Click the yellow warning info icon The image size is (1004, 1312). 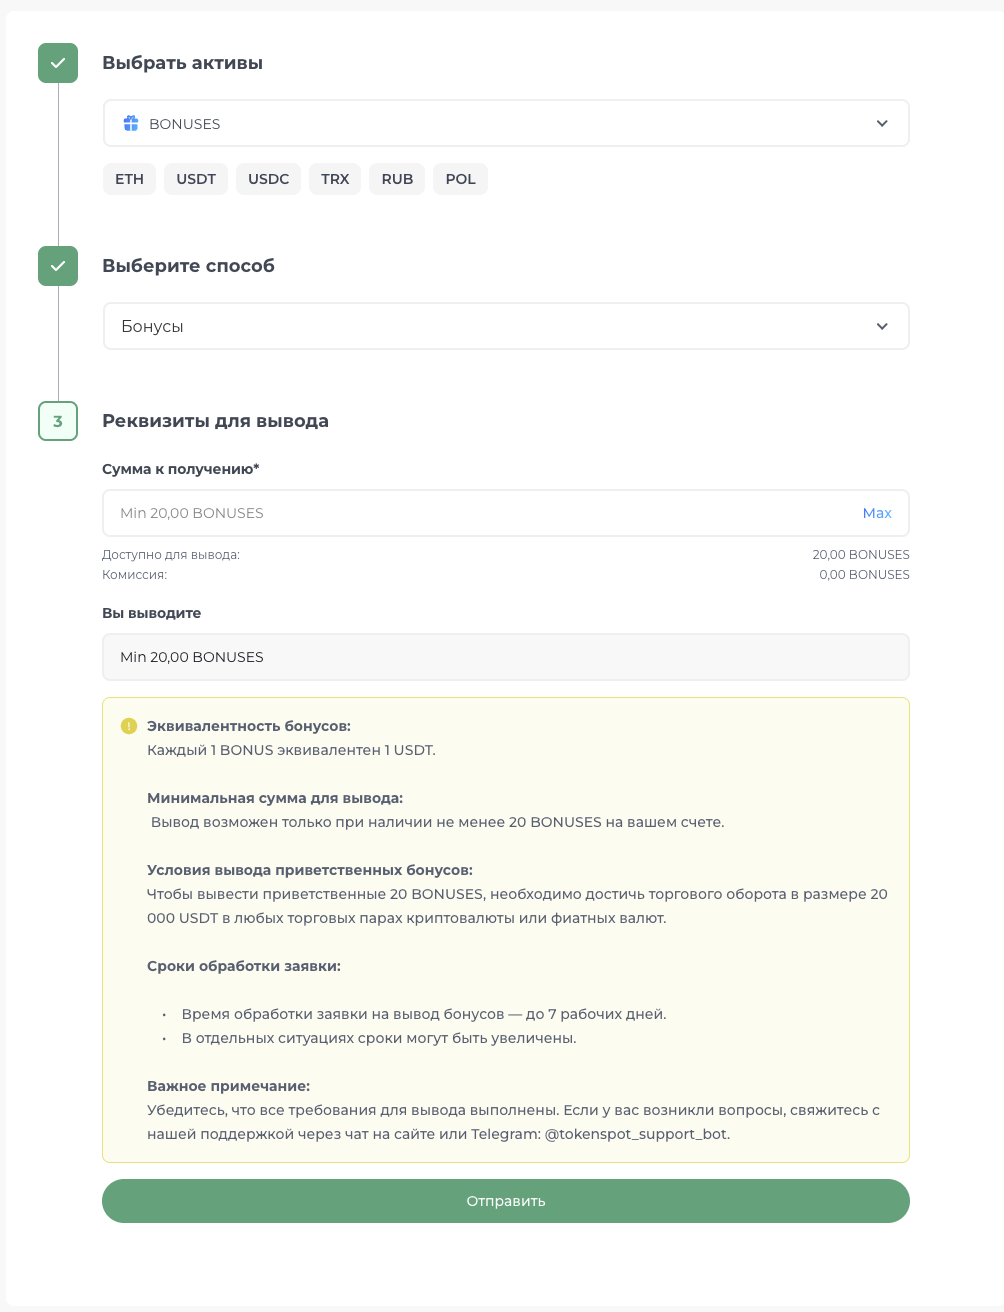pos(129,726)
